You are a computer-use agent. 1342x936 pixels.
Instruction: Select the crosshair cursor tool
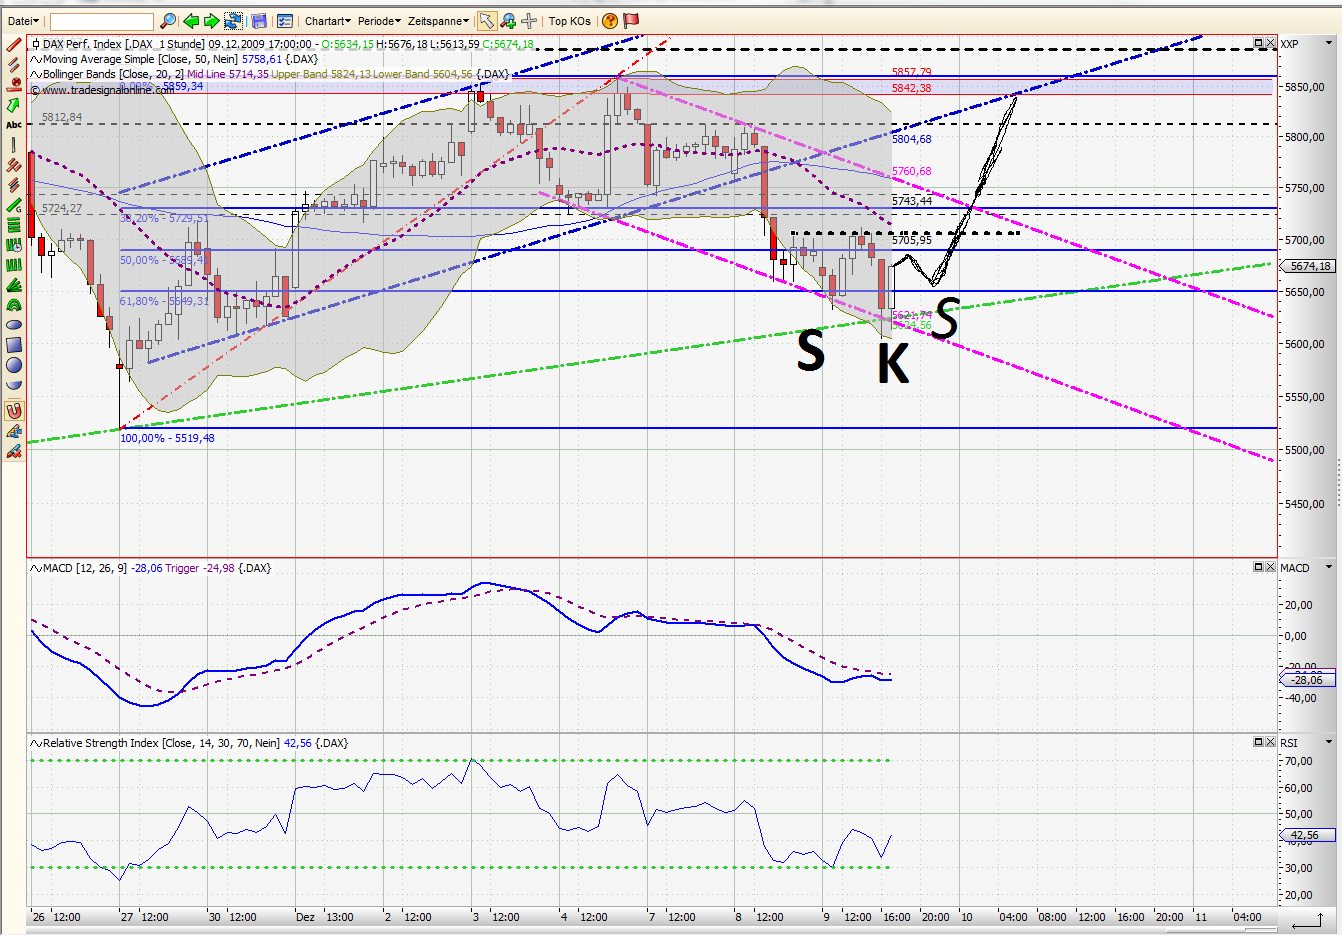(528, 20)
